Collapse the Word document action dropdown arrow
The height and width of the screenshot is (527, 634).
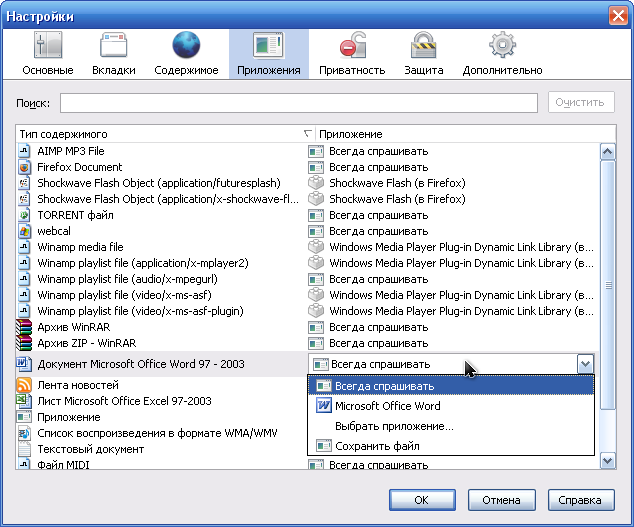[x=585, y=364]
